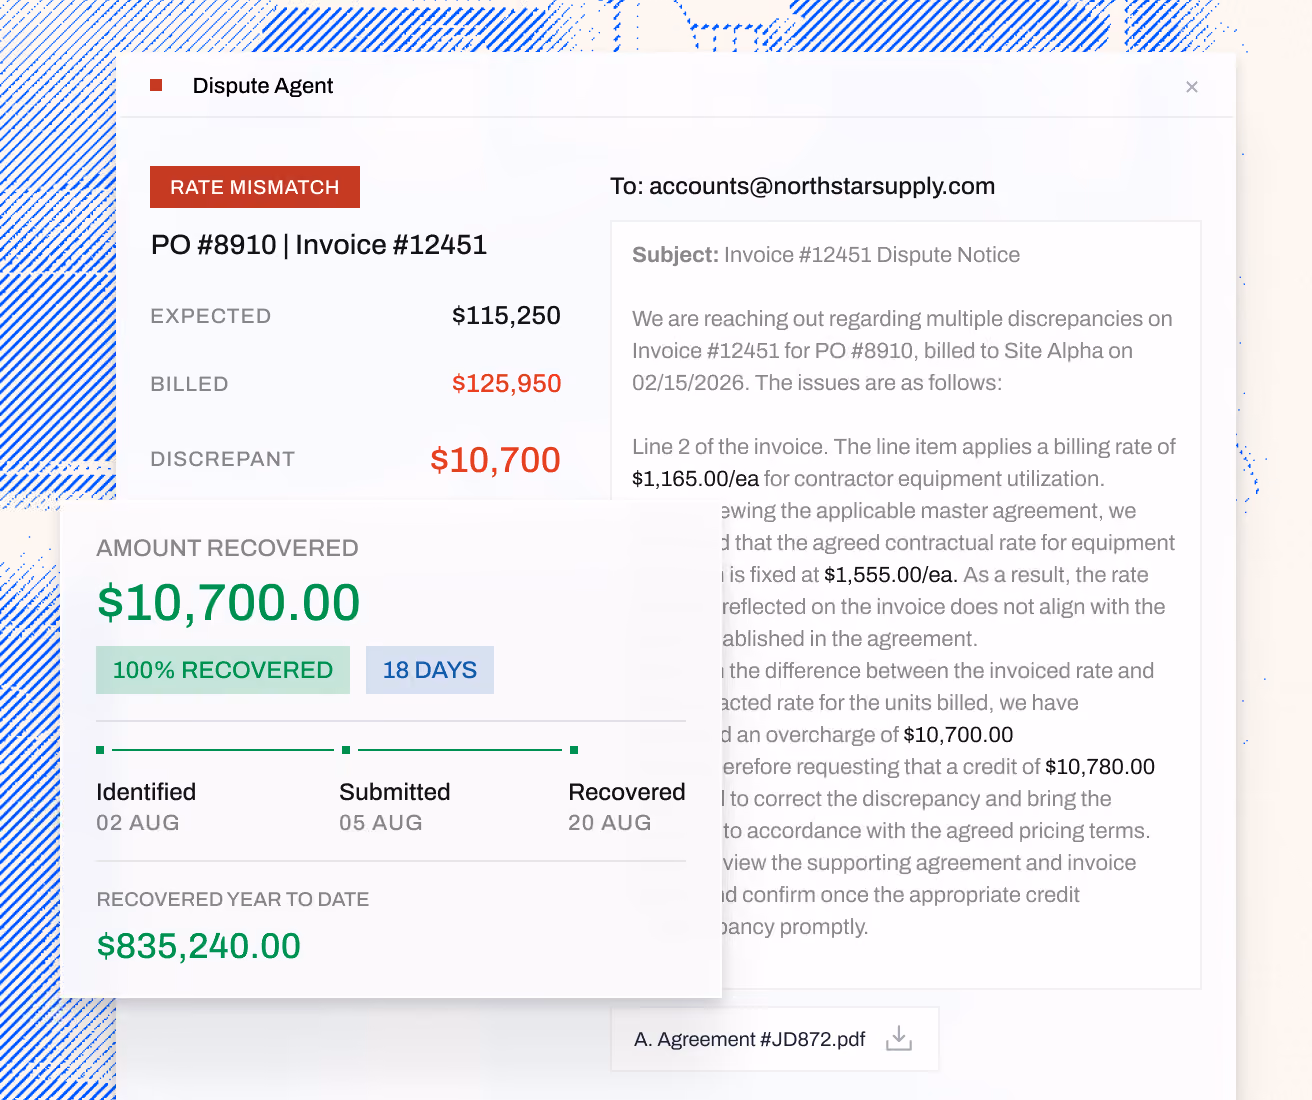Select the RATE MISMATCH tag
Screen dimensions: 1312x1100
(255, 187)
